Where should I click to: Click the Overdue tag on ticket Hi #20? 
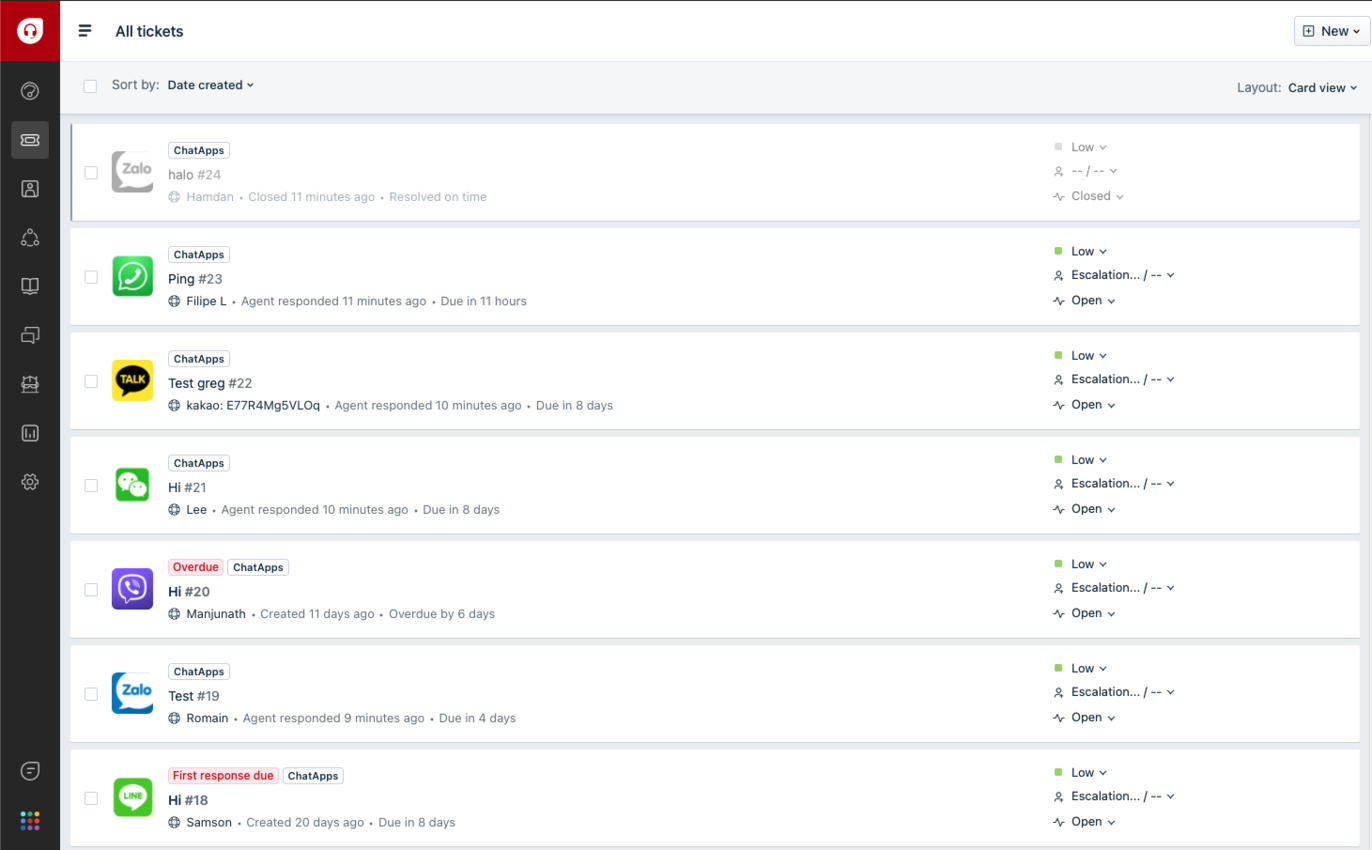(x=195, y=567)
